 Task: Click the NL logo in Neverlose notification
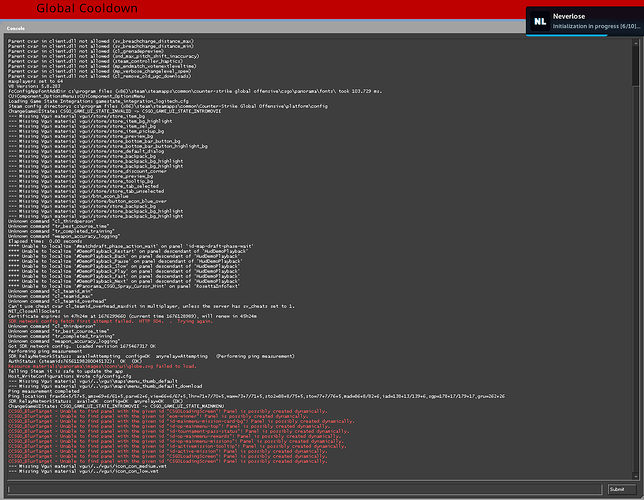(x=540, y=20)
